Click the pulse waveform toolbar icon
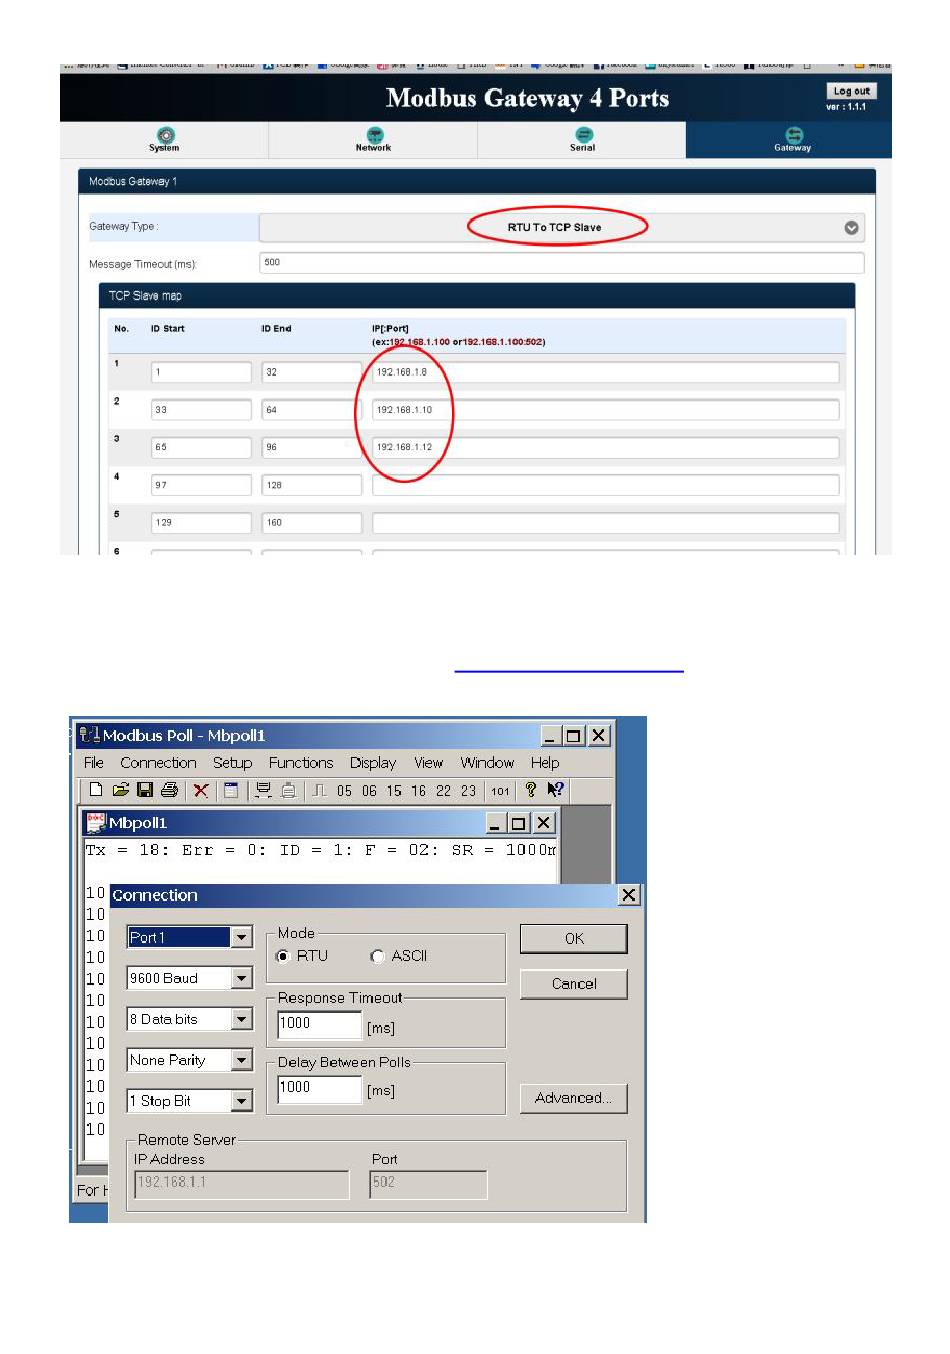Screen dimensions: 950x1354 [x=320, y=790]
